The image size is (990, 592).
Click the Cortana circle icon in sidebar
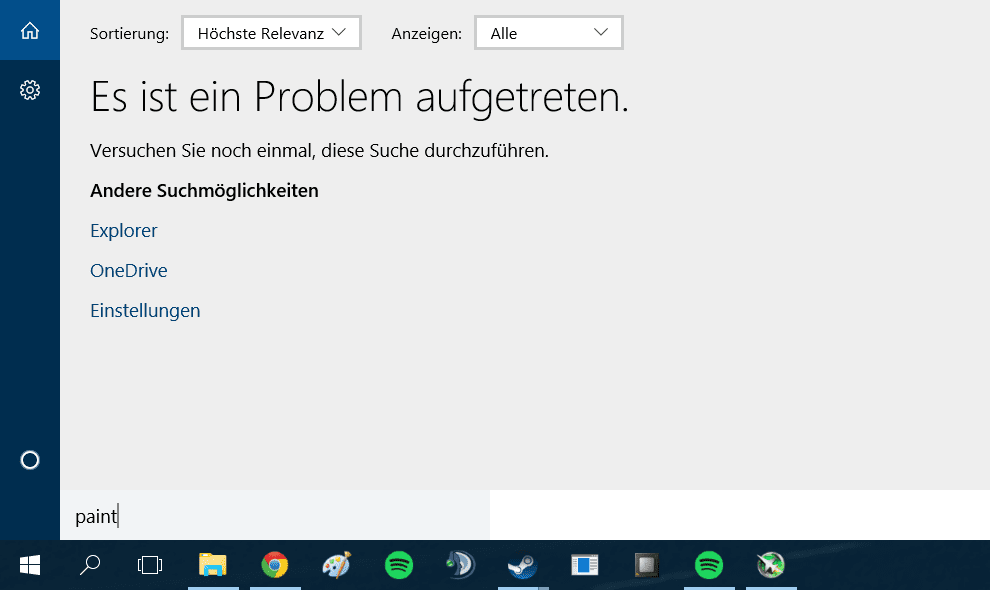point(30,460)
